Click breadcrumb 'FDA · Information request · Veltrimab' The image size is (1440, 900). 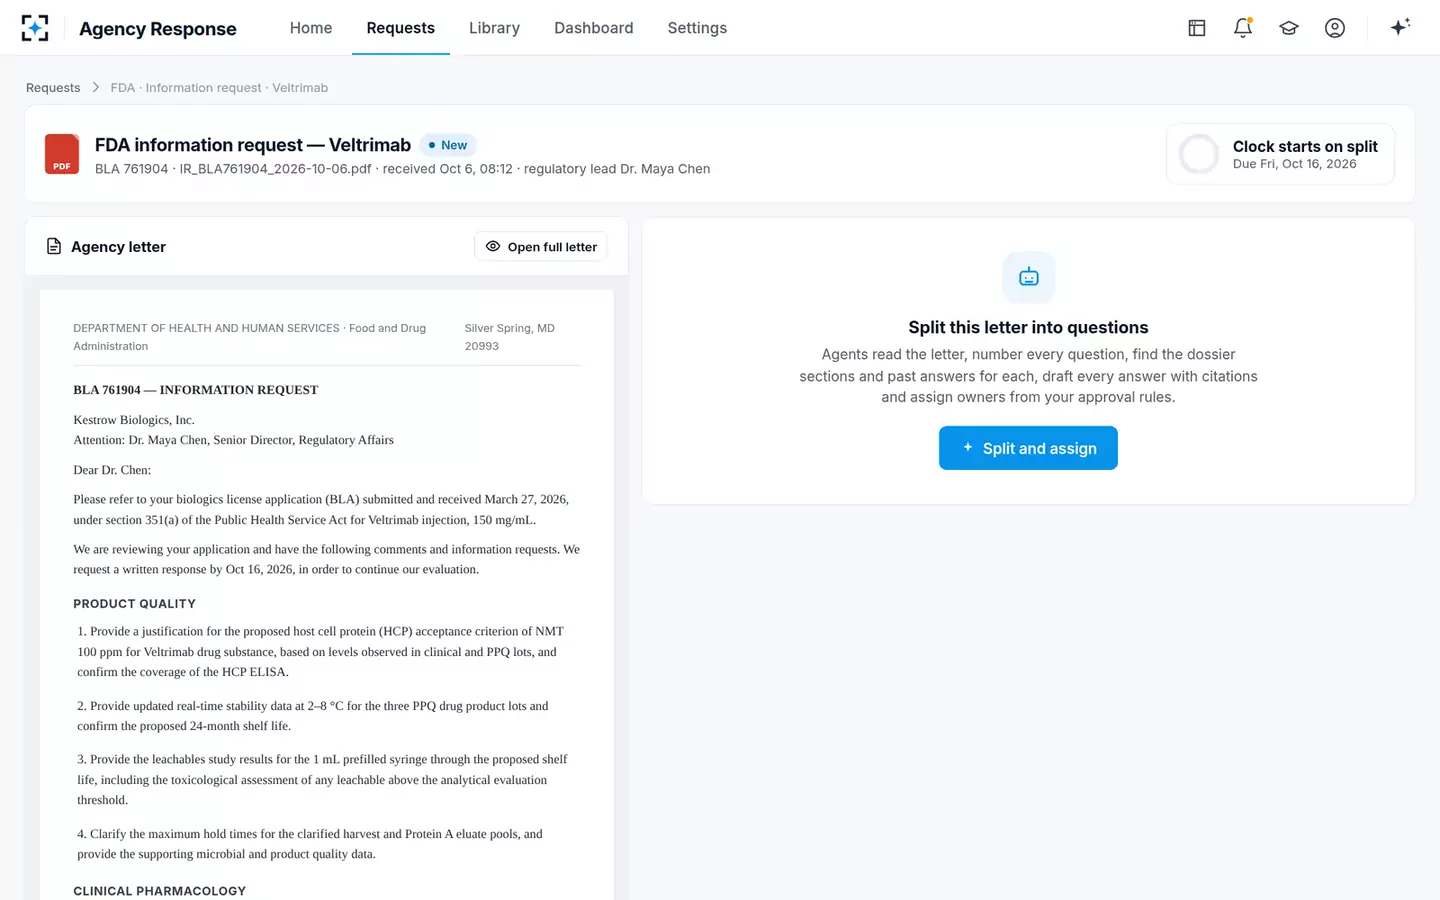pos(219,88)
